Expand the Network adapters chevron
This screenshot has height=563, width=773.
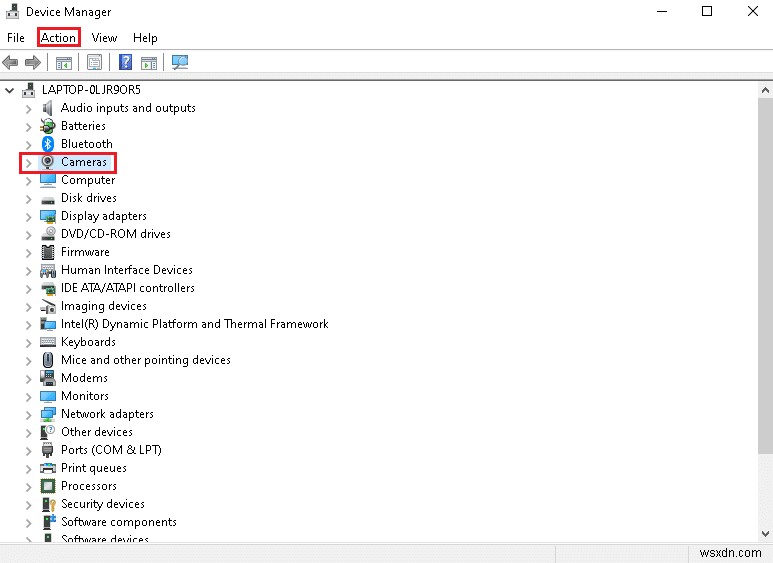click(28, 415)
